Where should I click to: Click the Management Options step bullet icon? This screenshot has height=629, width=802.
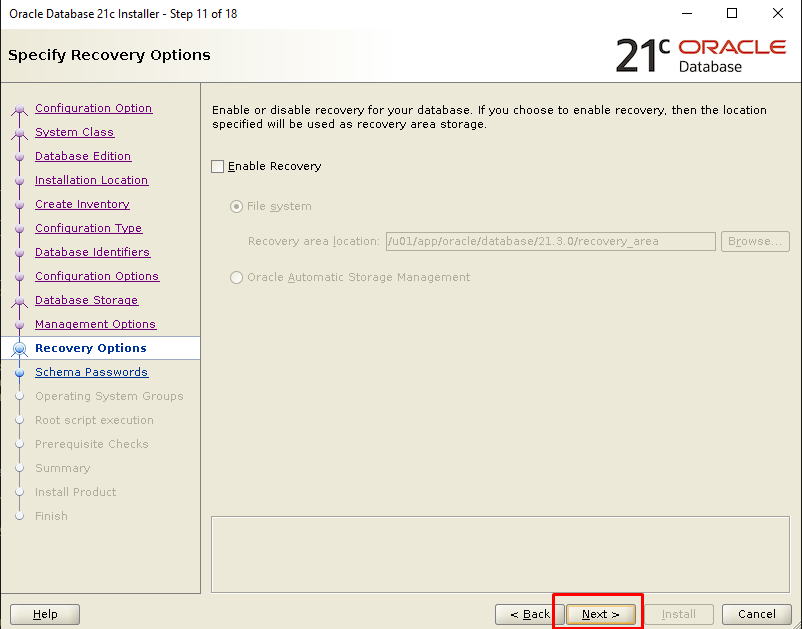pos(19,325)
